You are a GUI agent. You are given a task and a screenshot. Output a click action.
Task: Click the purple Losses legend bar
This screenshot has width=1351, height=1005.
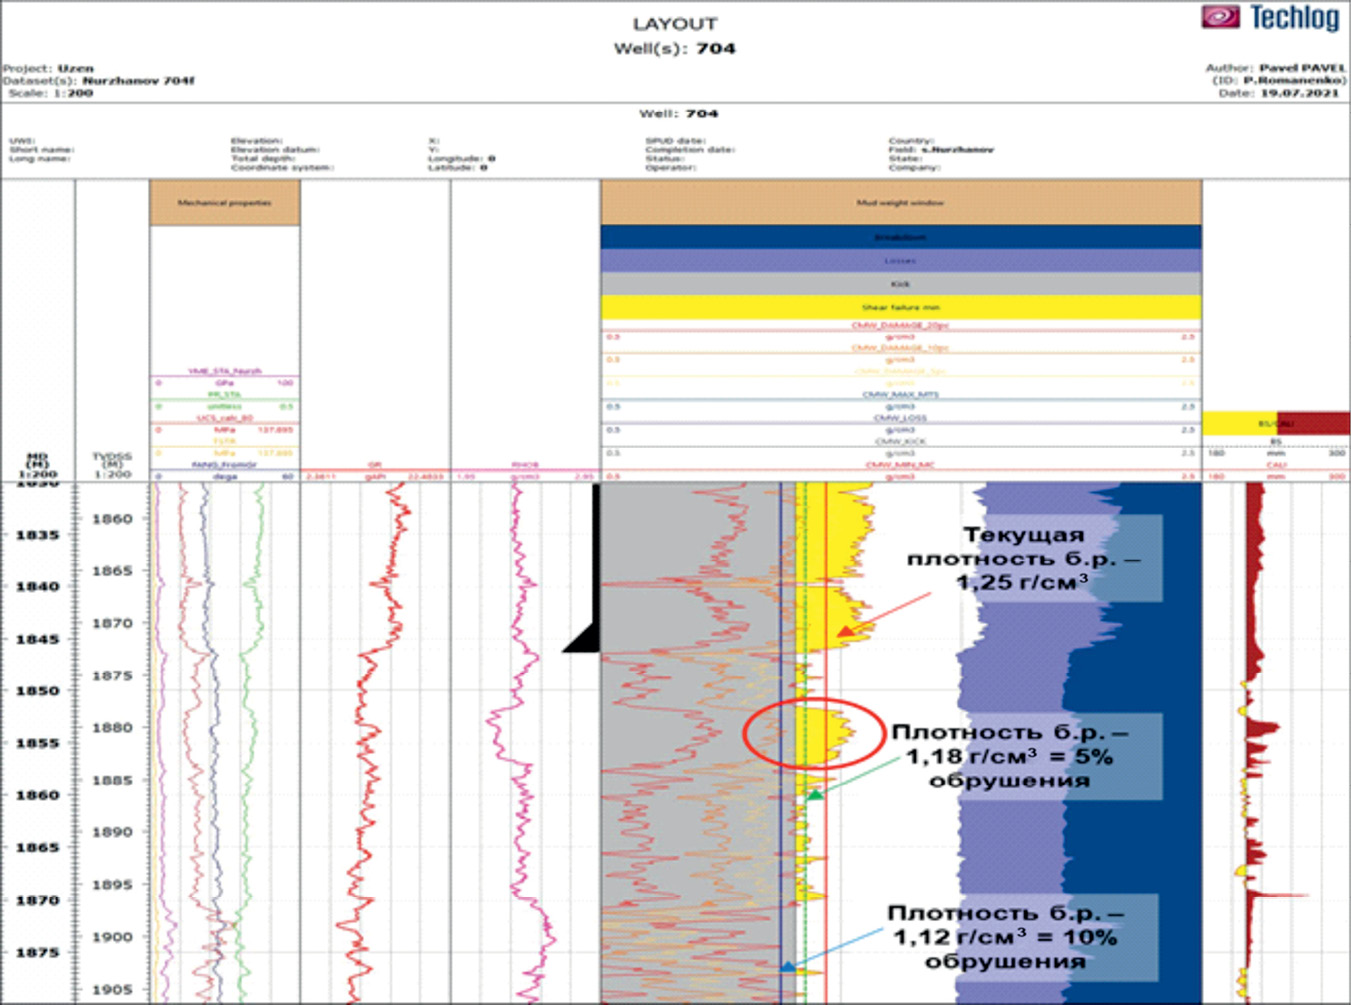pos(900,261)
